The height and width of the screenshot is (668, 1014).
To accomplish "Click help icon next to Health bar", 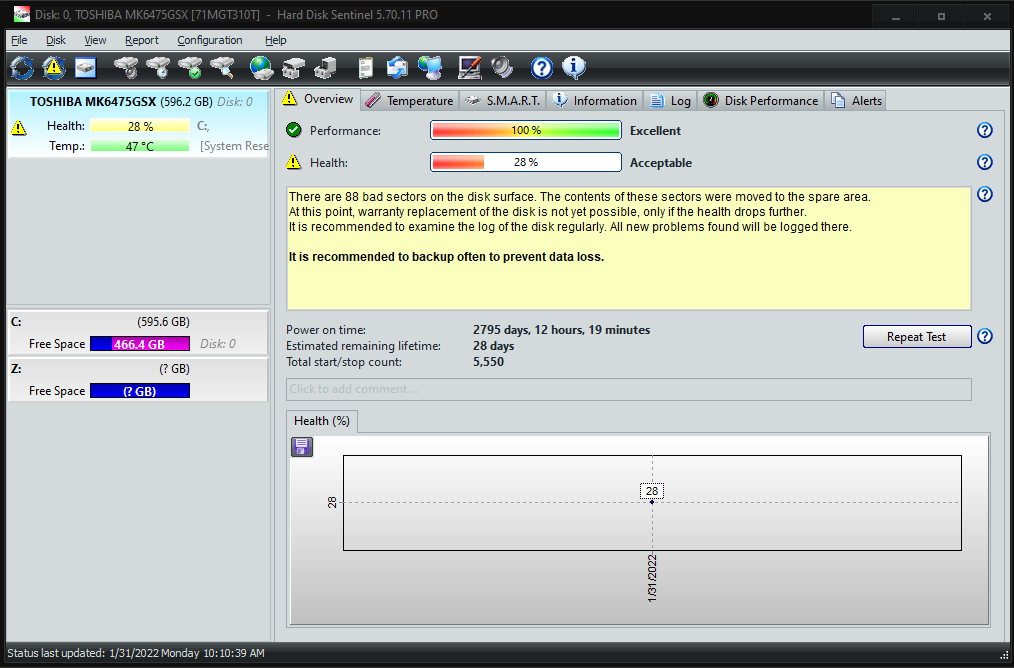I will pyautogui.click(x=984, y=162).
